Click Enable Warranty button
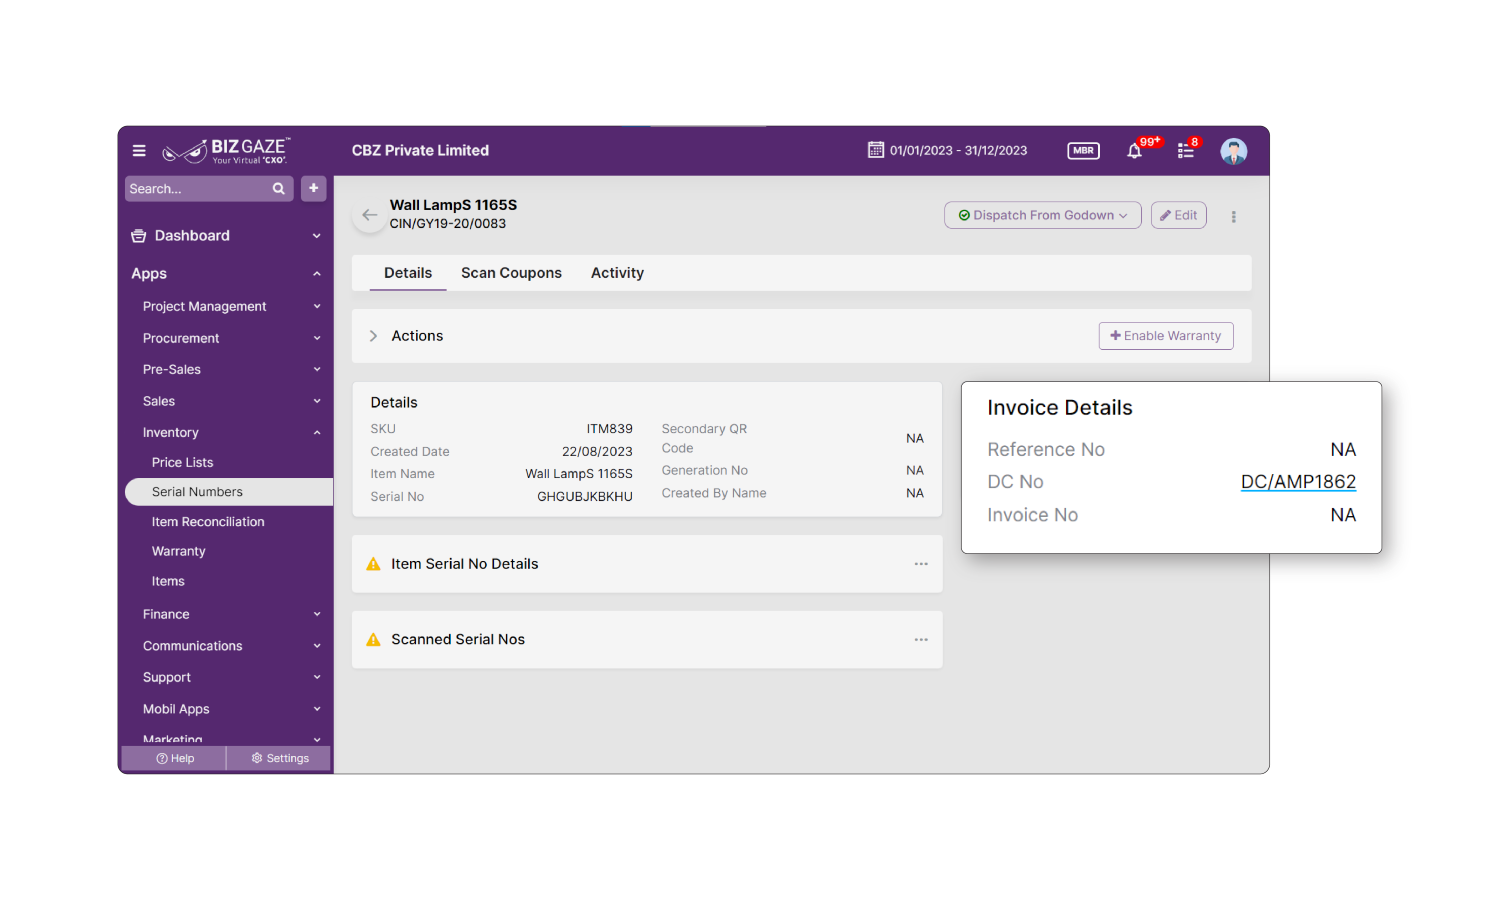Viewport: 1500px width, 900px height. [1166, 336]
